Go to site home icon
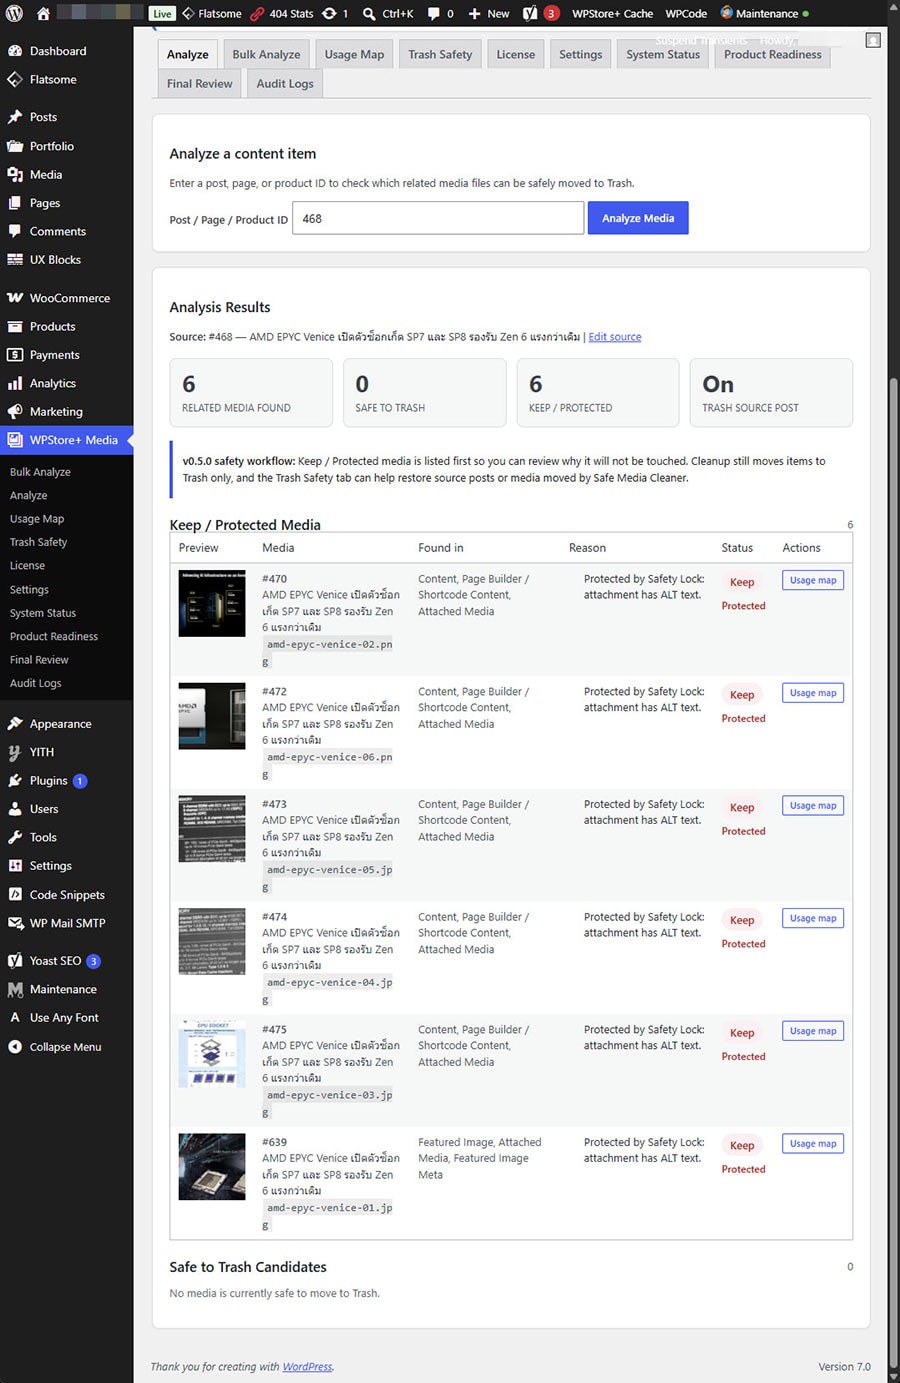The image size is (900, 1383). (43, 14)
